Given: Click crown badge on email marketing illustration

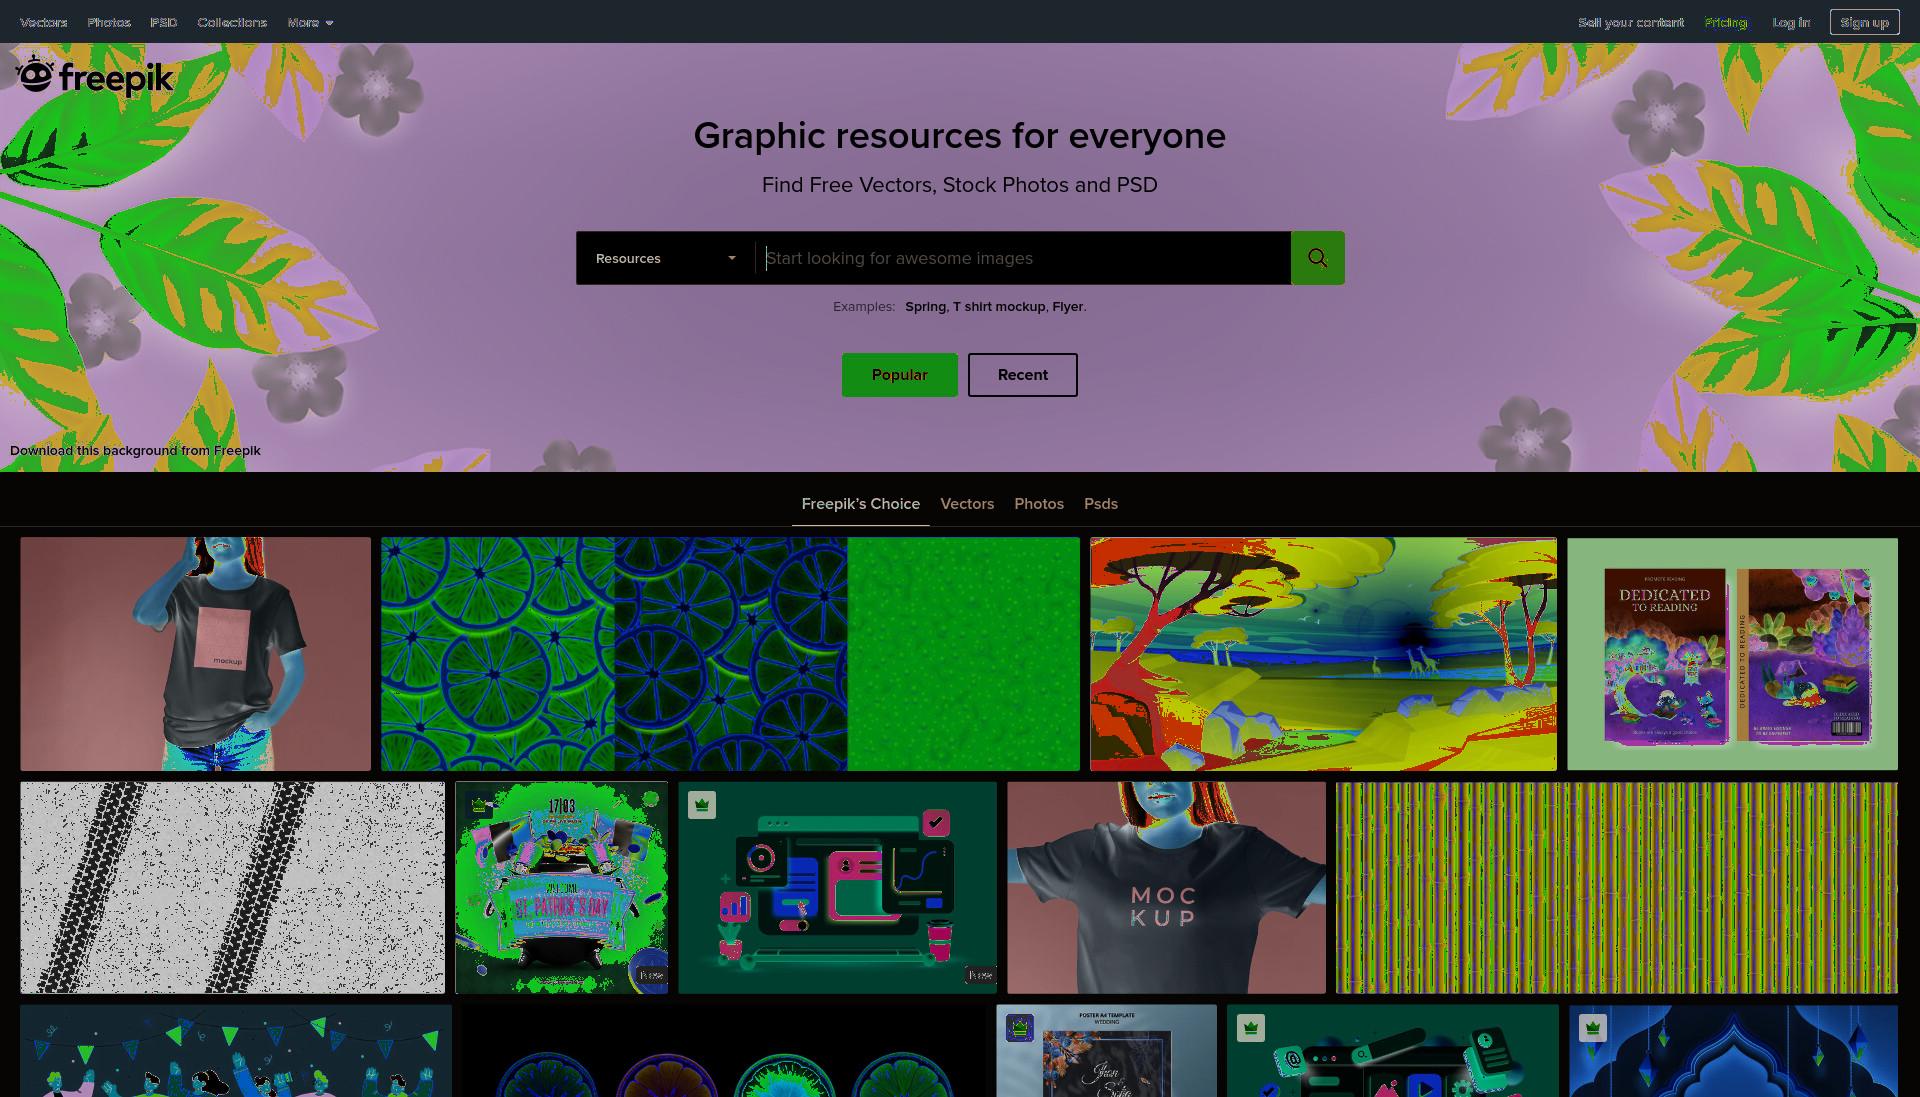Looking at the screenshot, I should pyautogui.click(x=1251, y=1027).
